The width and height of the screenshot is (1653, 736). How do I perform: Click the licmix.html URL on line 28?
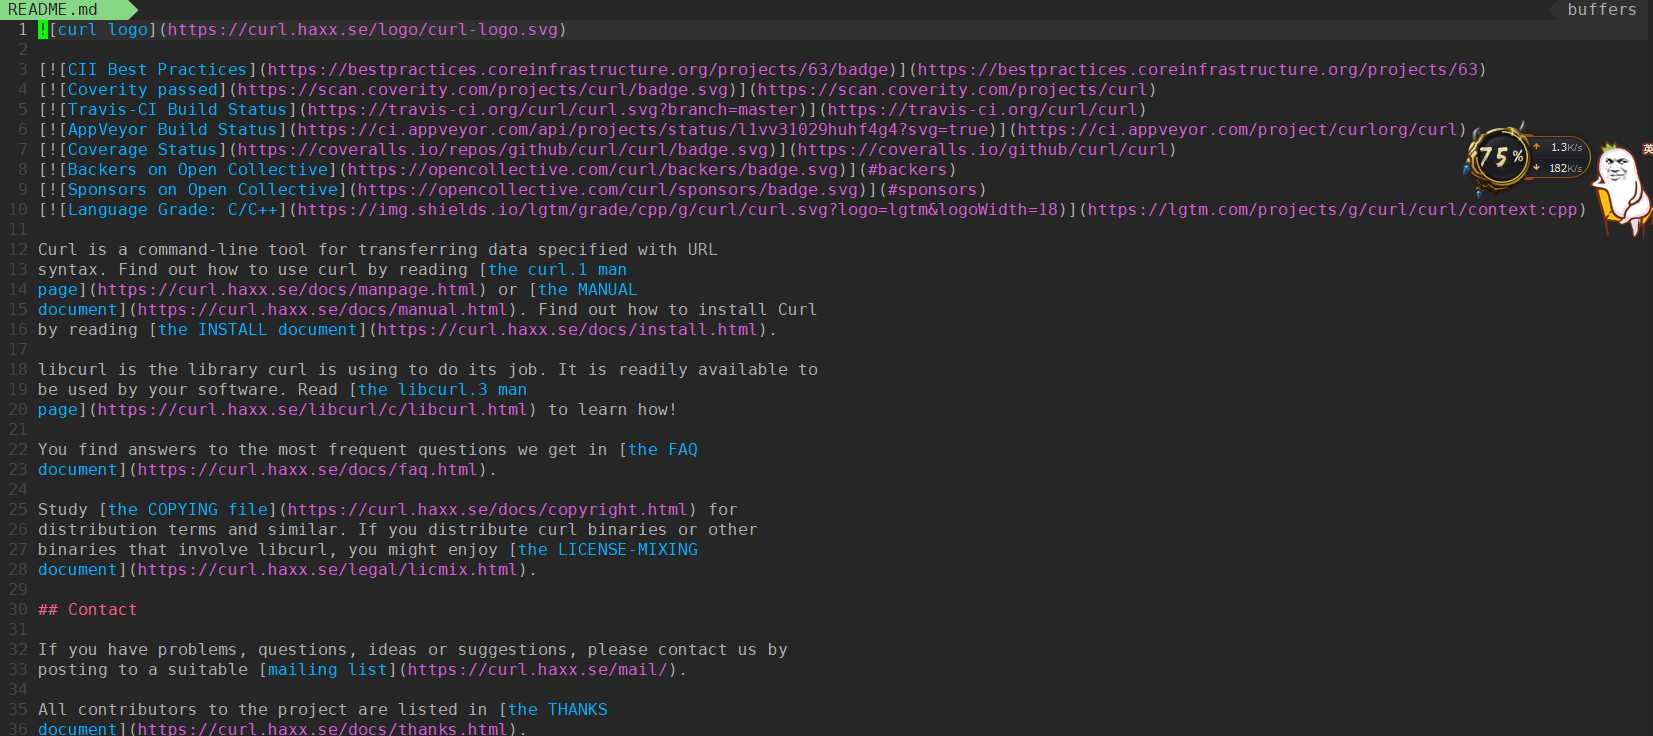[x=328, y=569]
